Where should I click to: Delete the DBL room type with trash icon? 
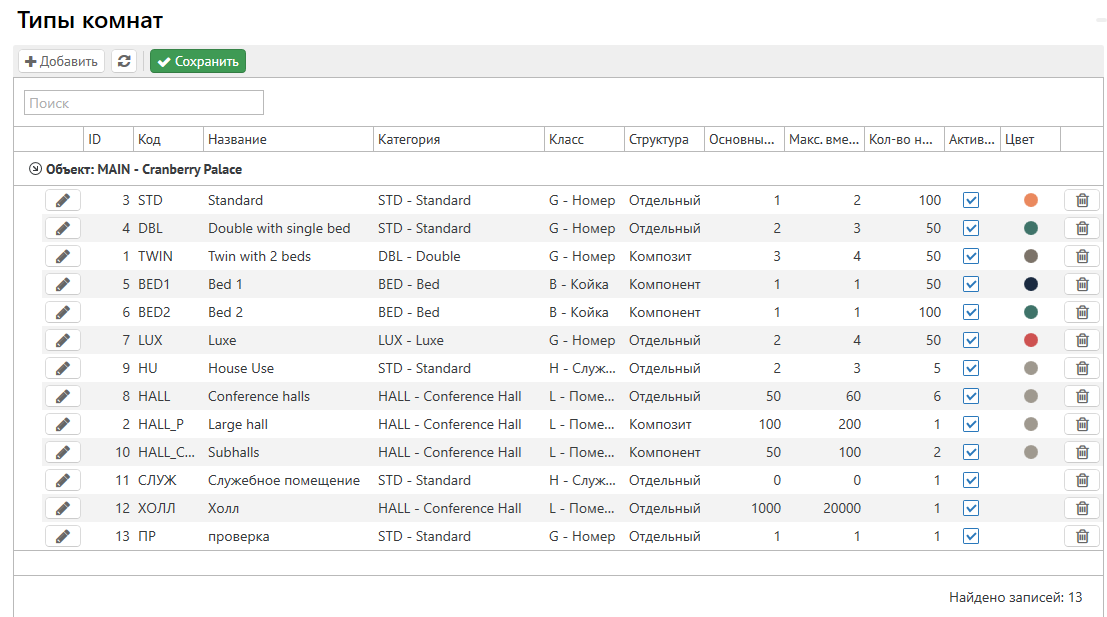click(1081, 228)
